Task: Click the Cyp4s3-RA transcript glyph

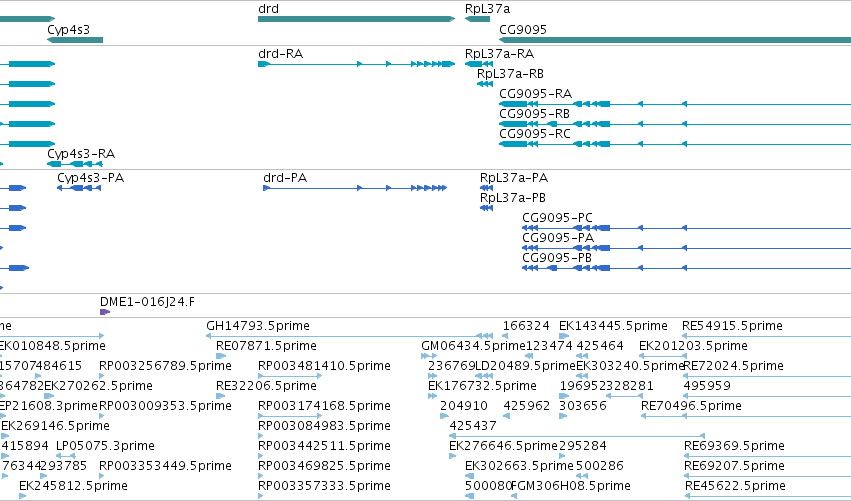Action: tap(75, 164)
